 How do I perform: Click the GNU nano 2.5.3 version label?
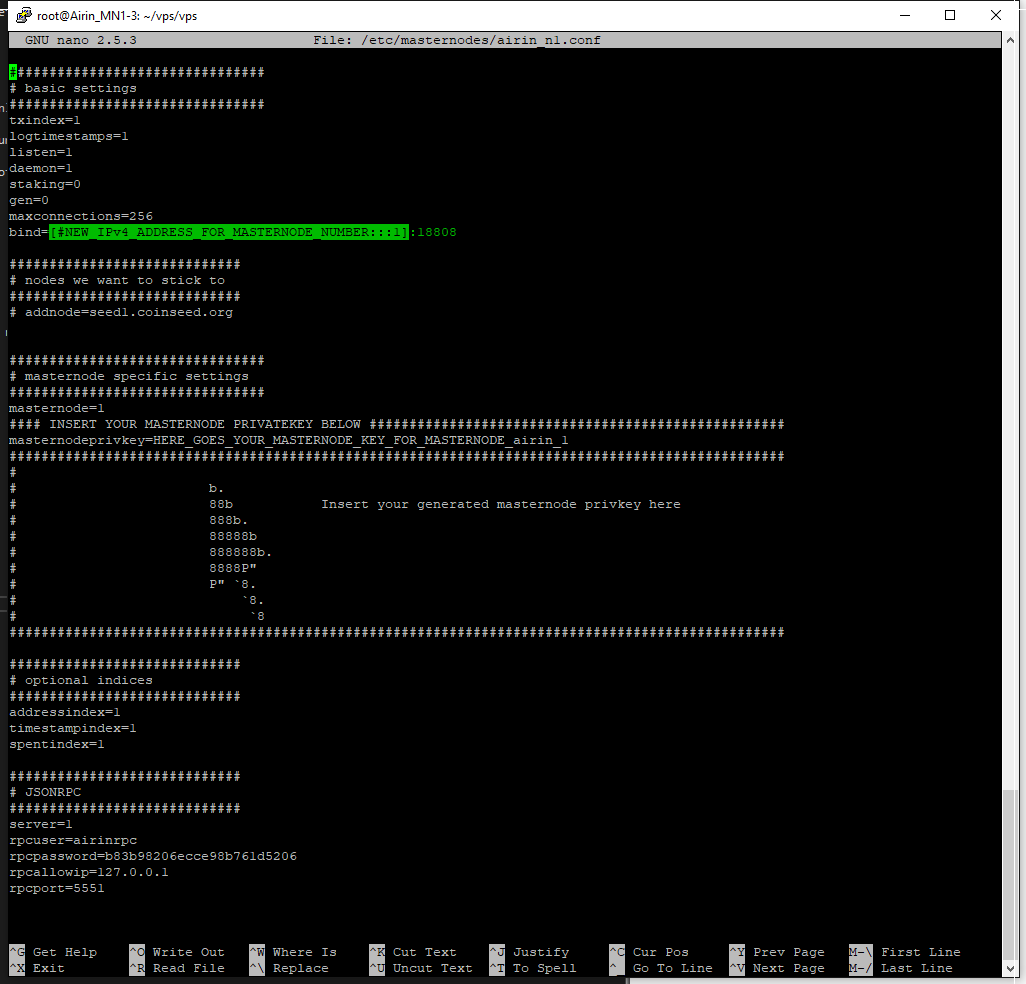pyautogui.click(x=80, y=40)
